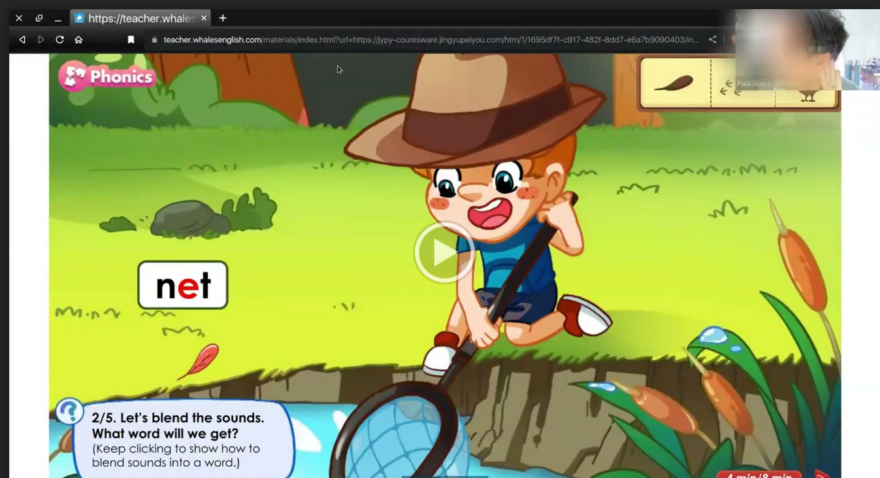880x478 pixels.
Task: Reload the current page
Action: [59, 40]
